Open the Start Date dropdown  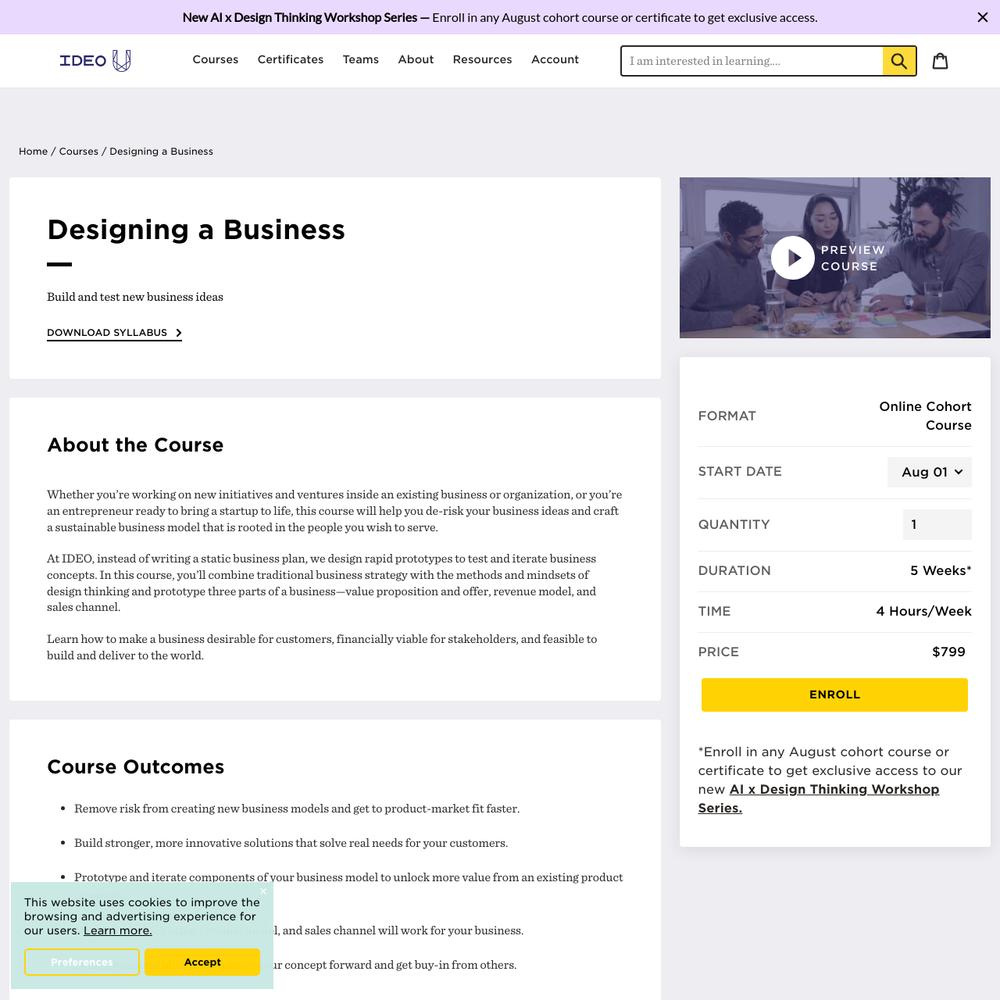coord(929,472)
